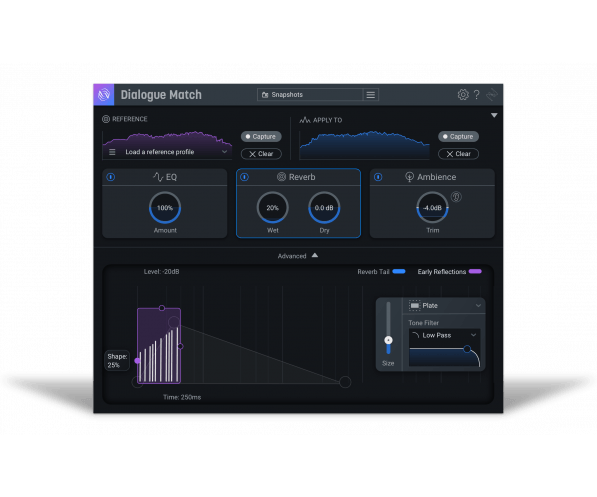Click the EQ Amount knob at 100%

coord(165,208)
